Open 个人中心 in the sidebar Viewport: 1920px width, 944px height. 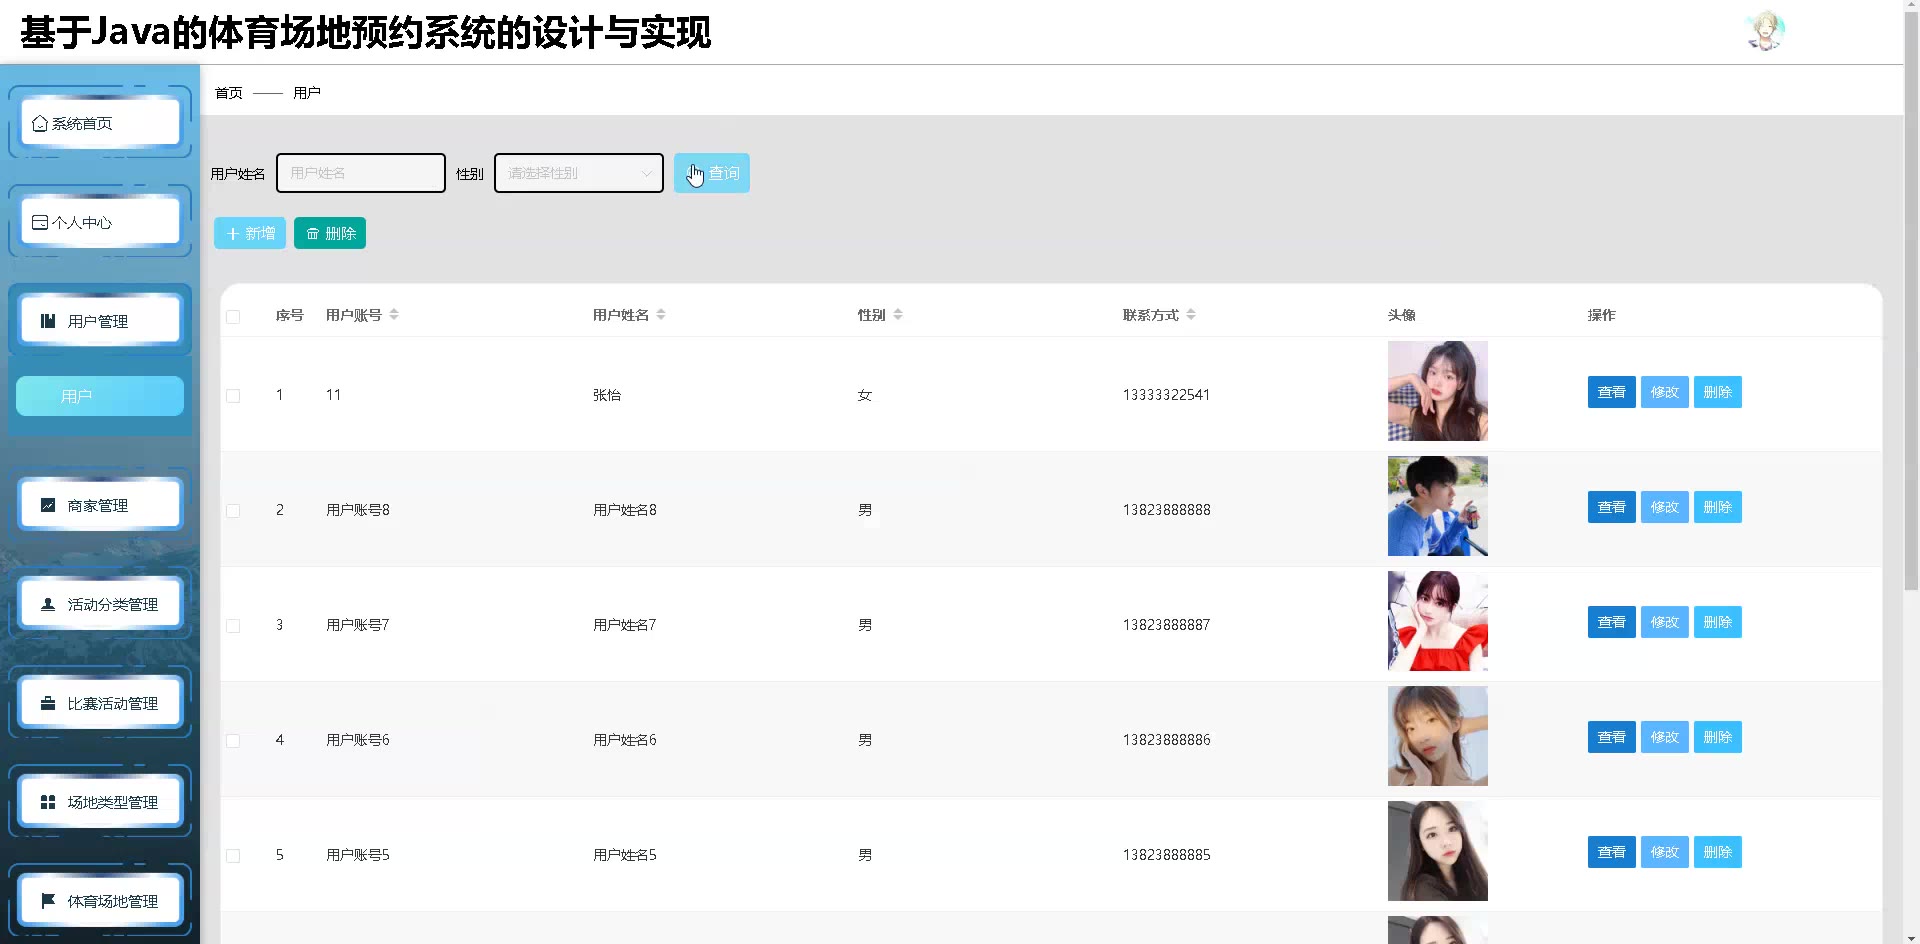pos(100,222)
